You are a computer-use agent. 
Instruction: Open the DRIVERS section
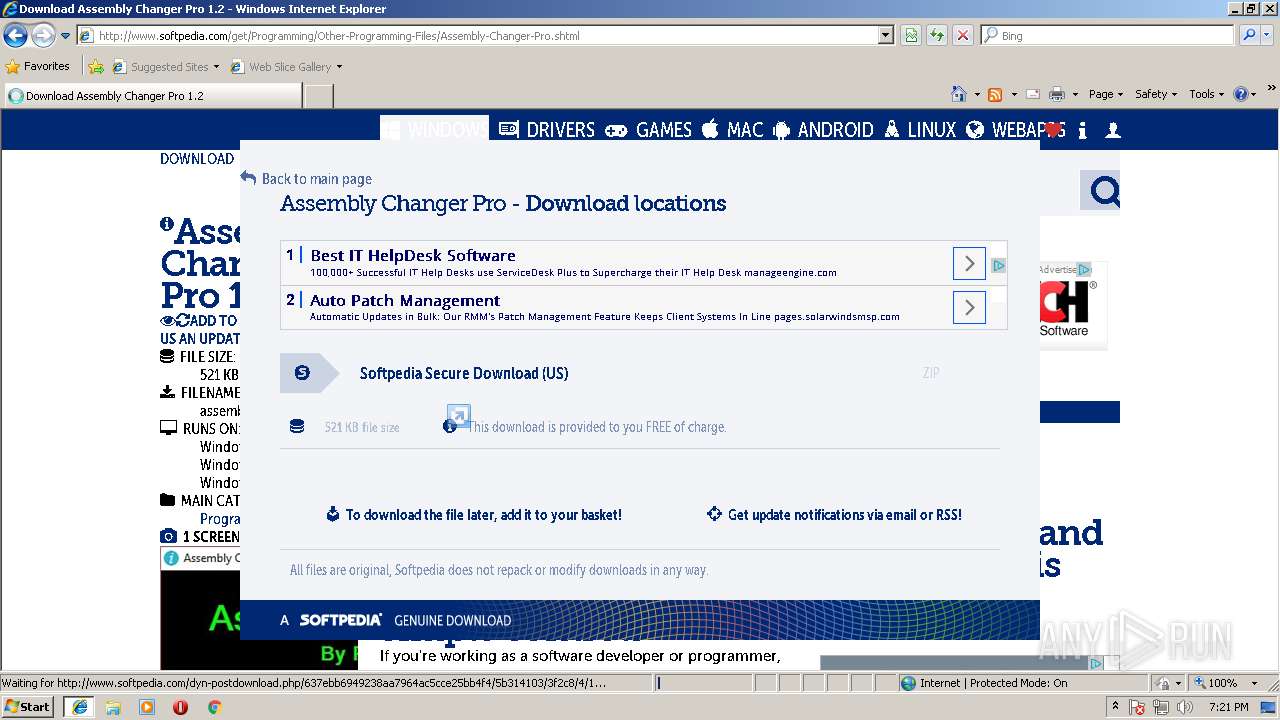[547, 129]
